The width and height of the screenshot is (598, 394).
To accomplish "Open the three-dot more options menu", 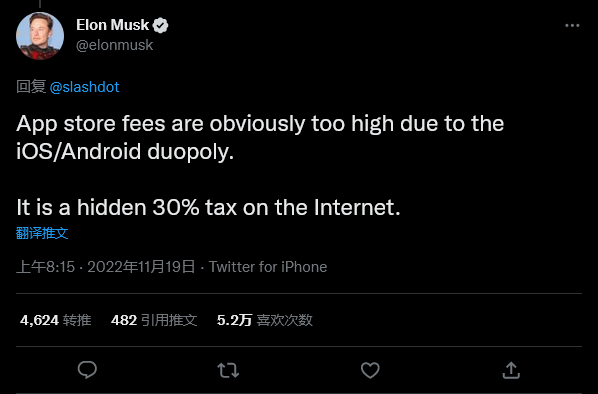I will (x=572, y=26).
